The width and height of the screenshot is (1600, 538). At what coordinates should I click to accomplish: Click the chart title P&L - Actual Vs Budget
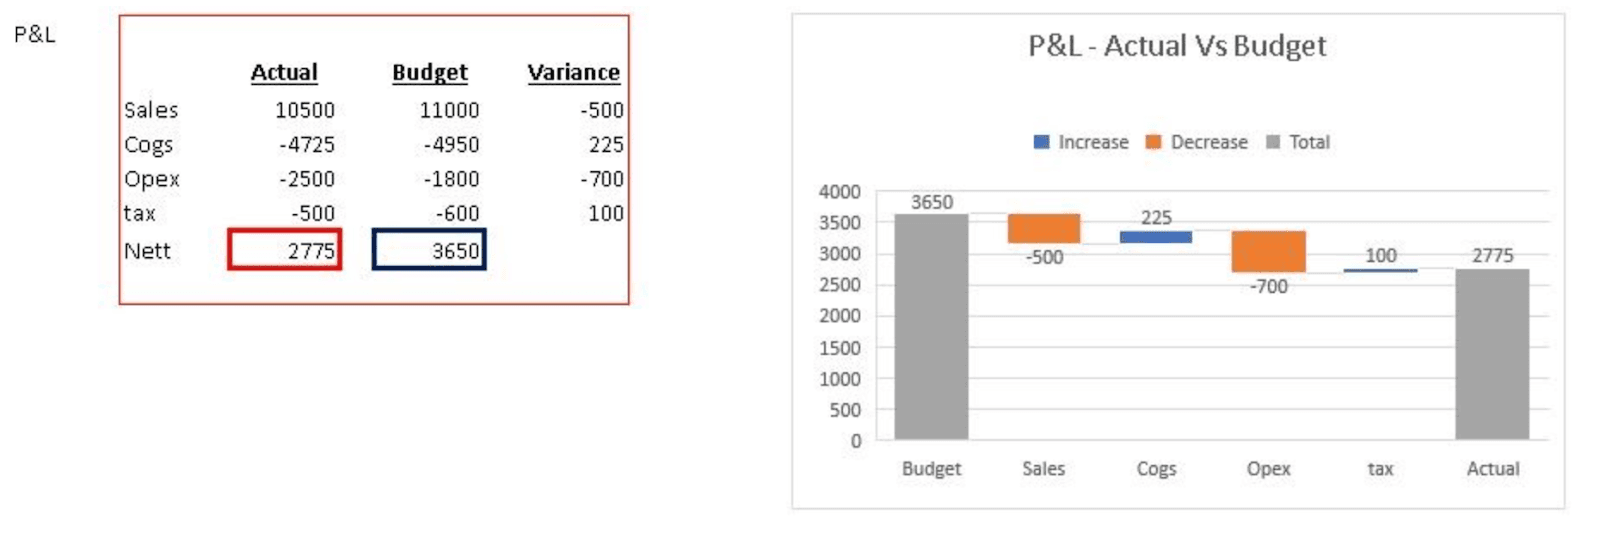pyautogui.click(x=1177, y=46)
